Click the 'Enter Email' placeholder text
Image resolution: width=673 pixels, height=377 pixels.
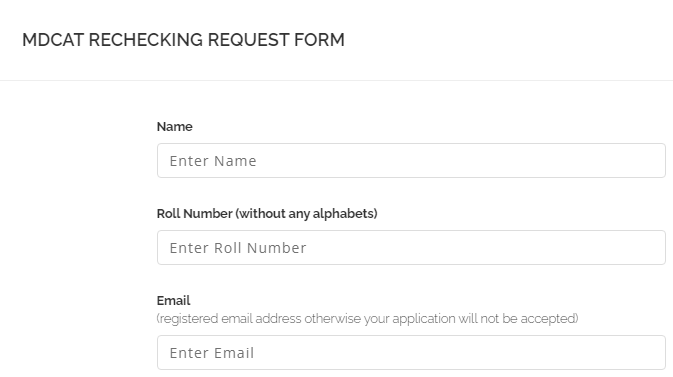(212, 353)
